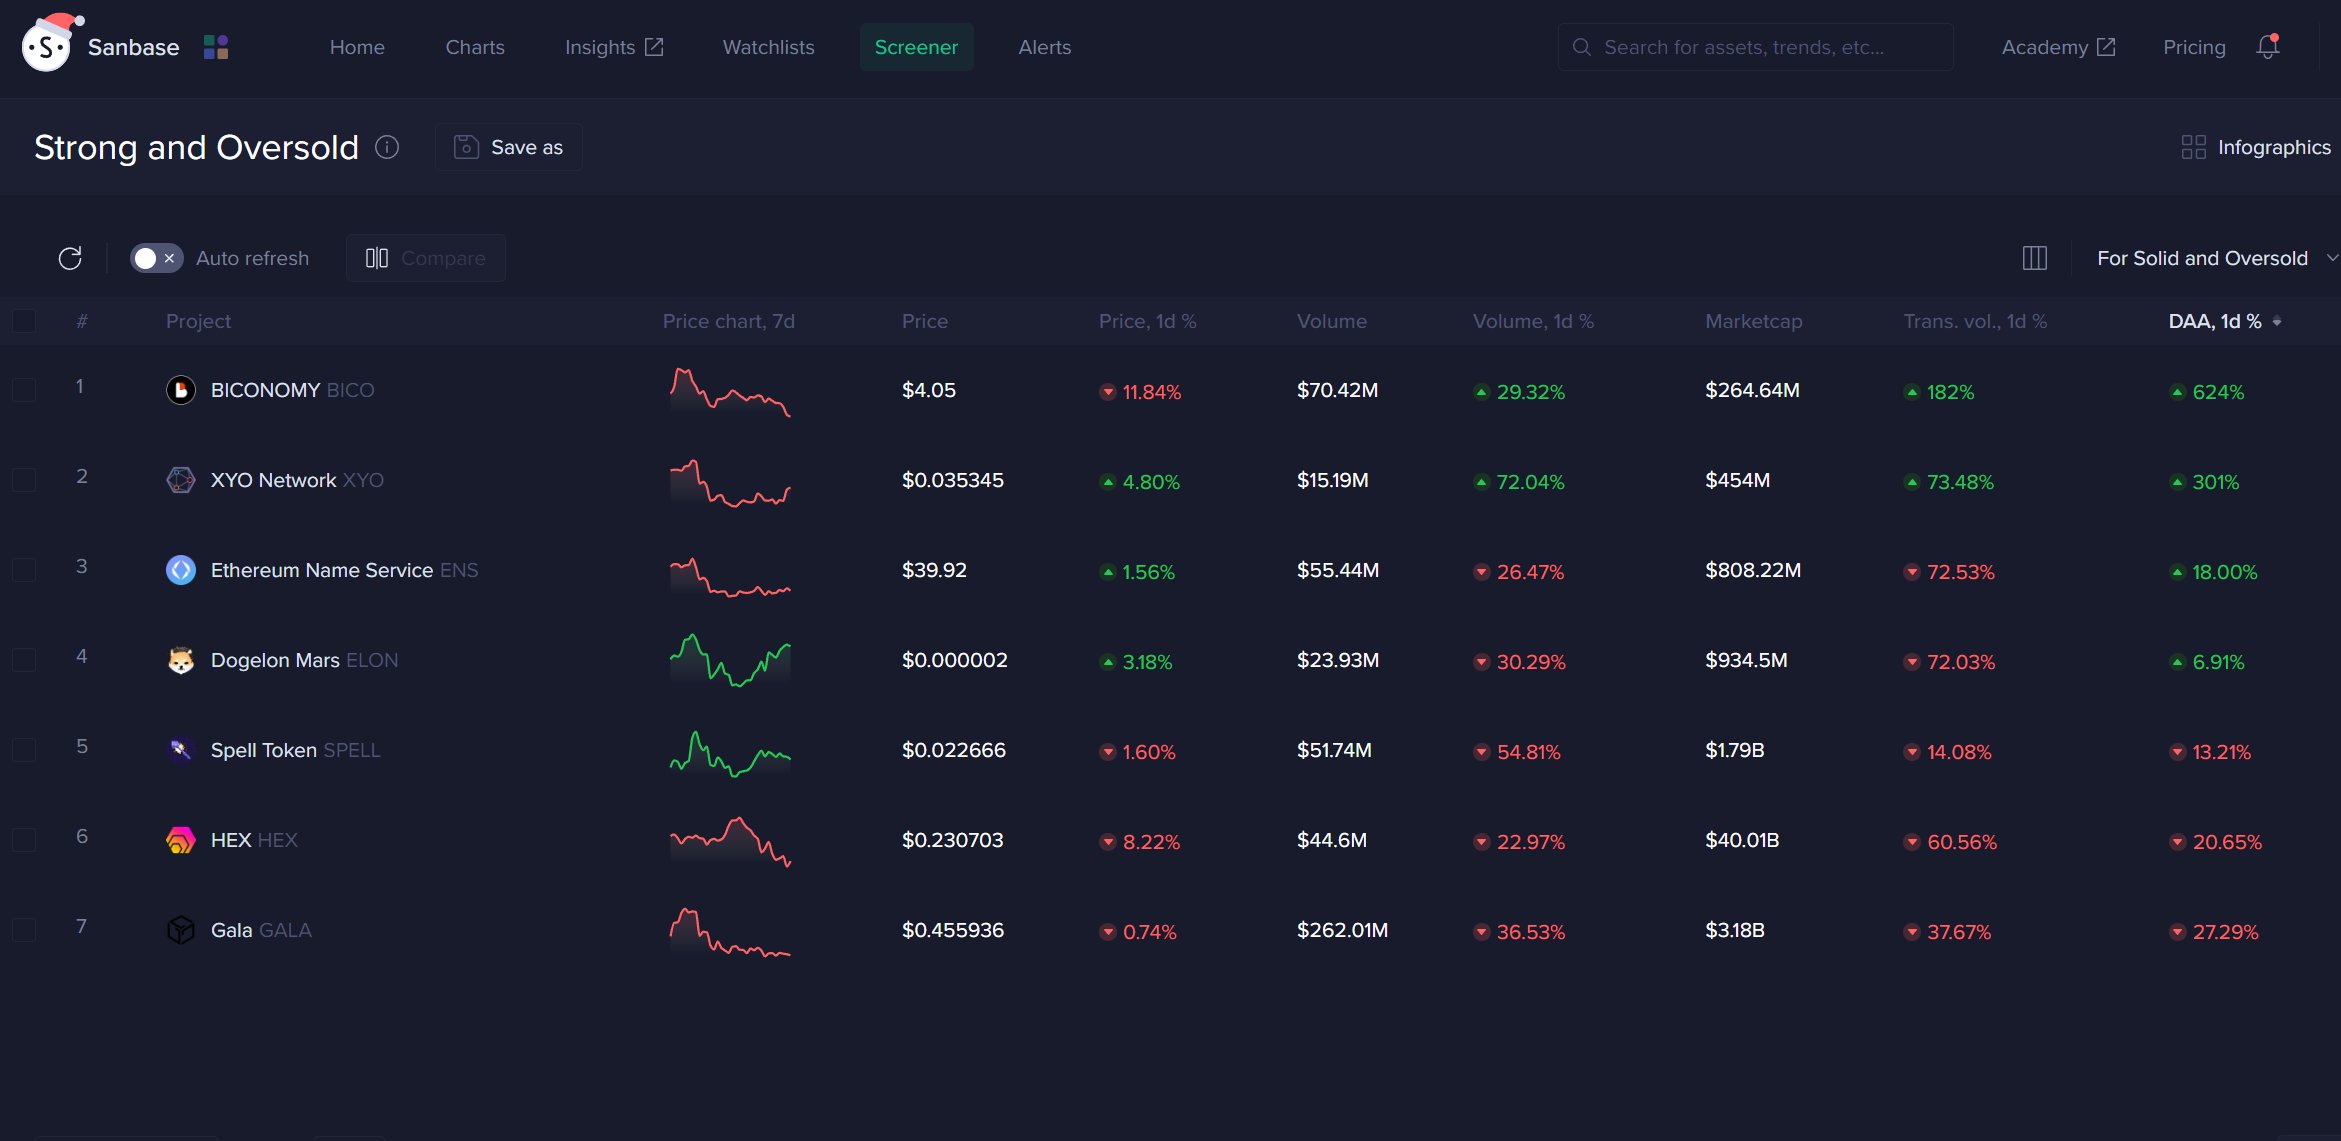
Task: Open the Academy link
Action: tap(2058, 47)
